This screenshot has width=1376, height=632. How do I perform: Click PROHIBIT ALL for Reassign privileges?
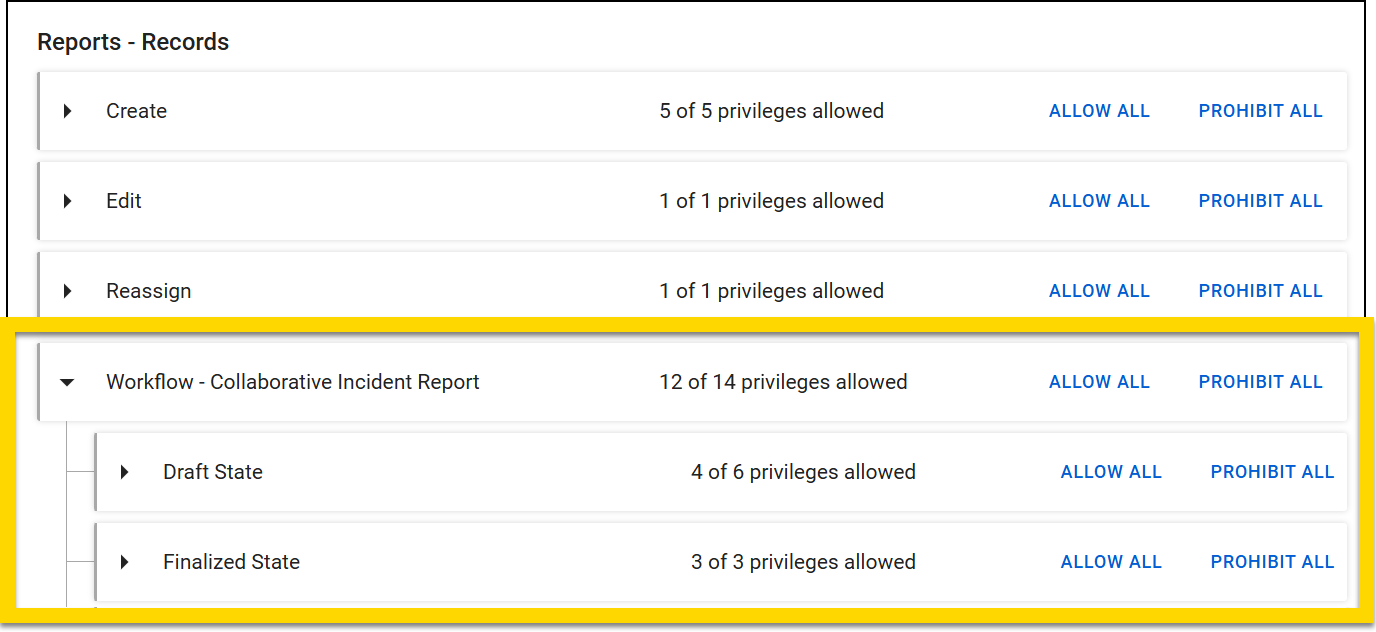(1259, 291)
